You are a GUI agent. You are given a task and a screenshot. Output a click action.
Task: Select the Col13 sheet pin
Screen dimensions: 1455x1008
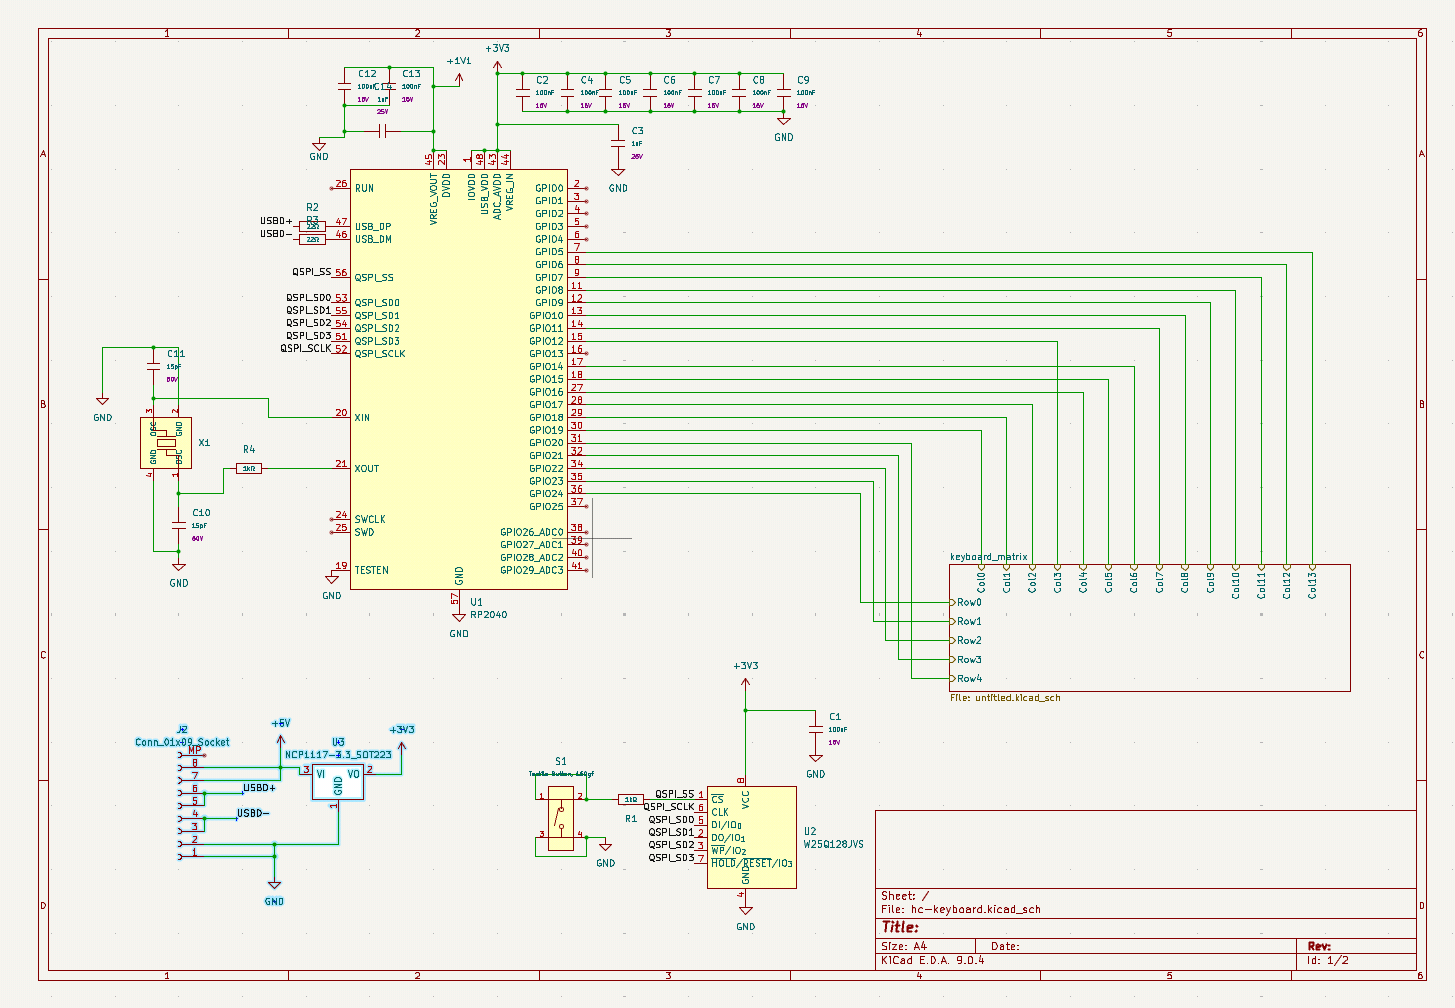[1312, 582]
